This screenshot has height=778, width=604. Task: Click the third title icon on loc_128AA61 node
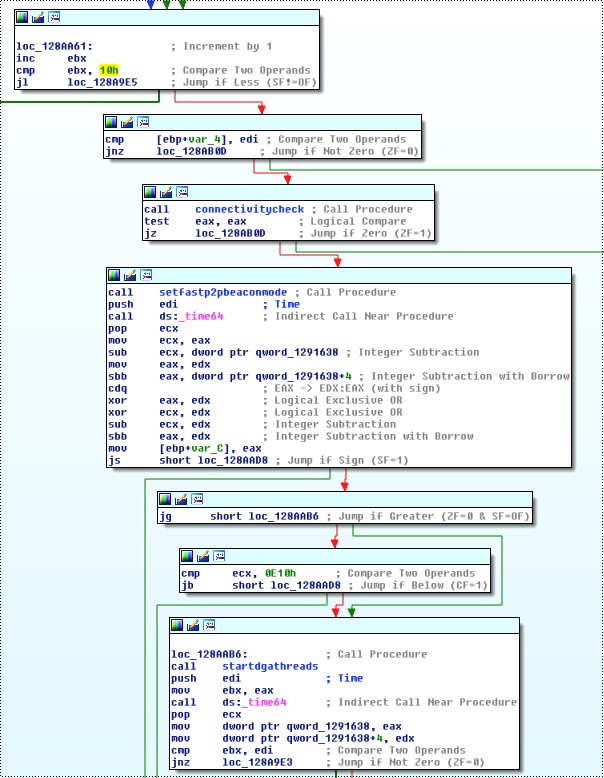[54, 17]
